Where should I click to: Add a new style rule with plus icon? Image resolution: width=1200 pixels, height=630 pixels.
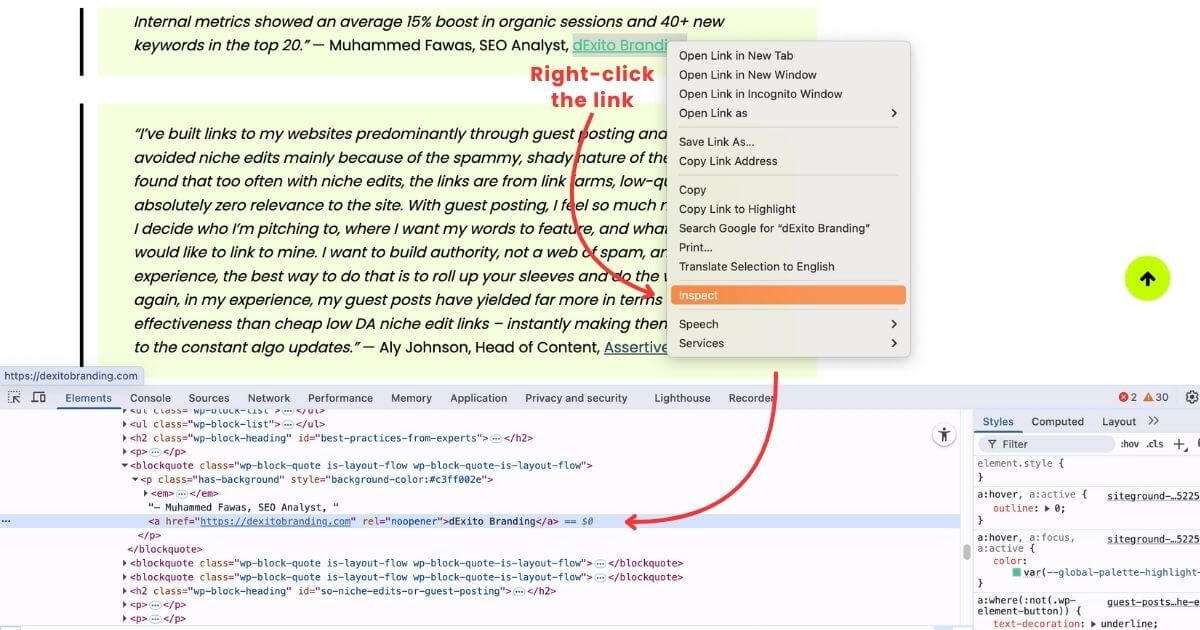click(x=1180, y=444)
